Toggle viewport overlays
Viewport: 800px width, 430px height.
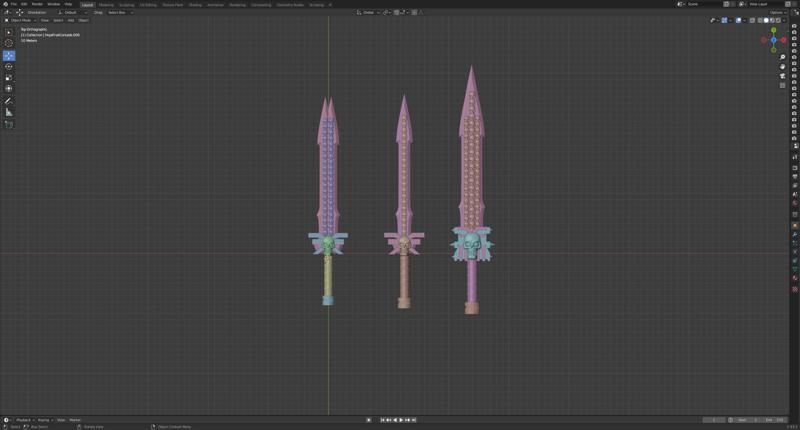(x=739, y=20)
